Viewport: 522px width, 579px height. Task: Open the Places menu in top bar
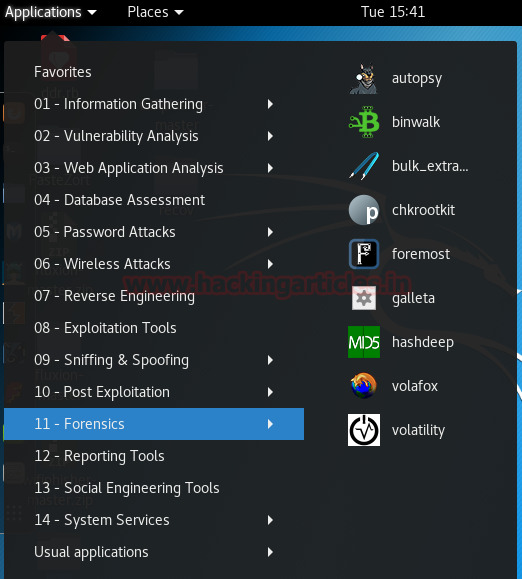(155, 12)
